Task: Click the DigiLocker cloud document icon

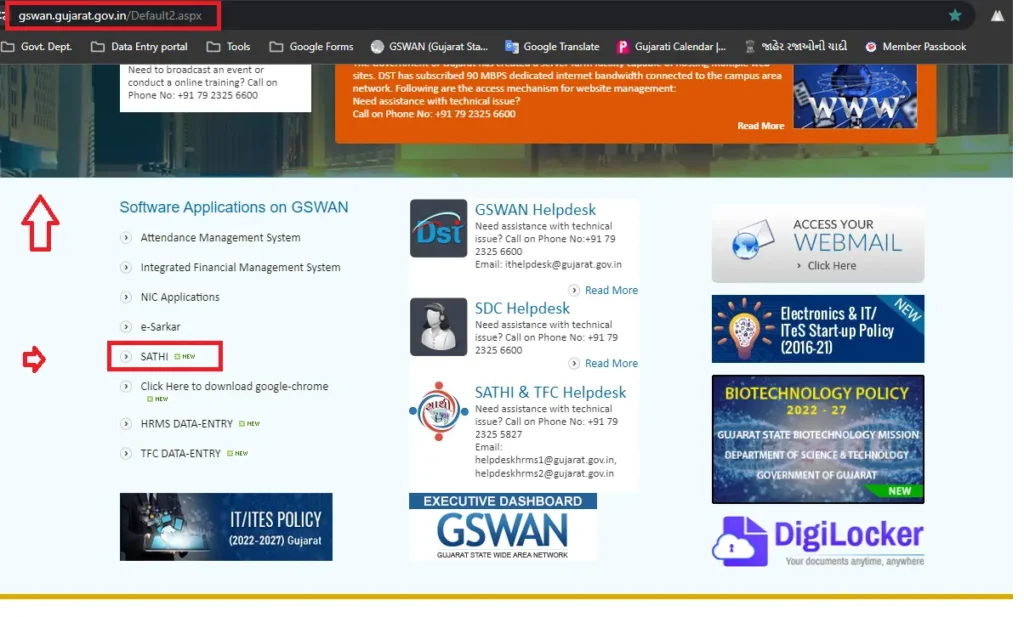Action: click(x=740, y=542)
